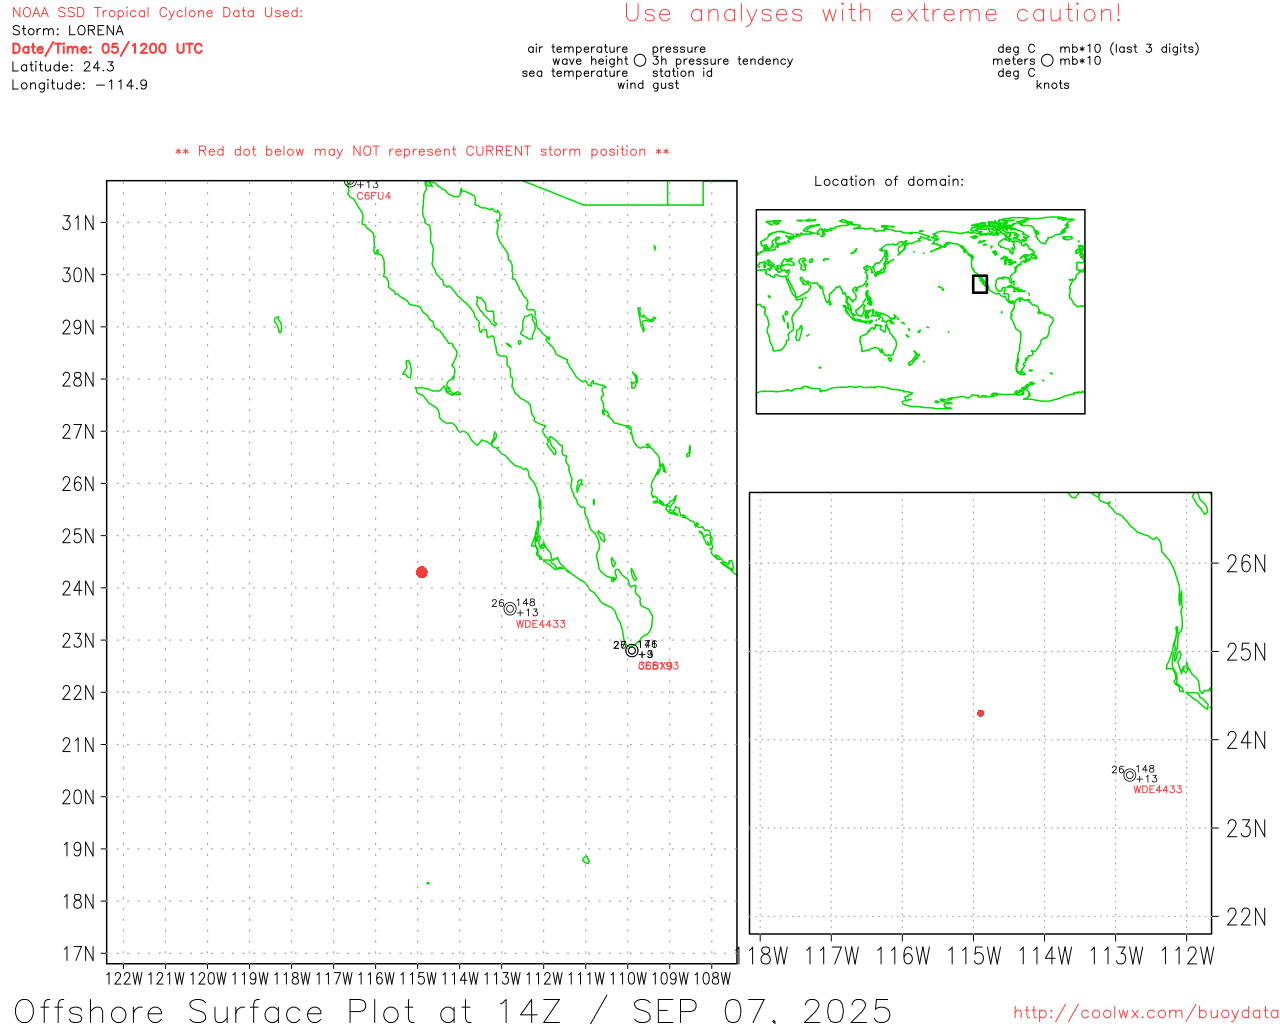Select the WDE4433 station circle on zoomed map

tap(1130, 775)
